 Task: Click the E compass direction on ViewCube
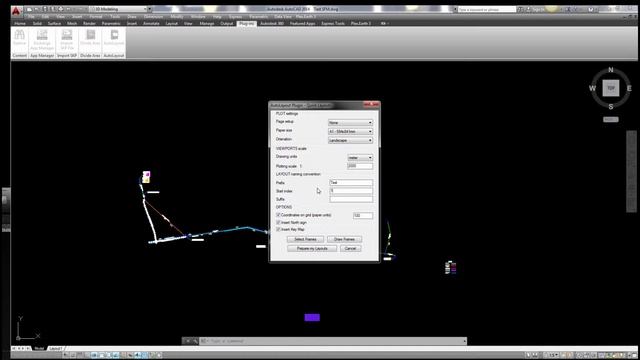tap(629, 88)
